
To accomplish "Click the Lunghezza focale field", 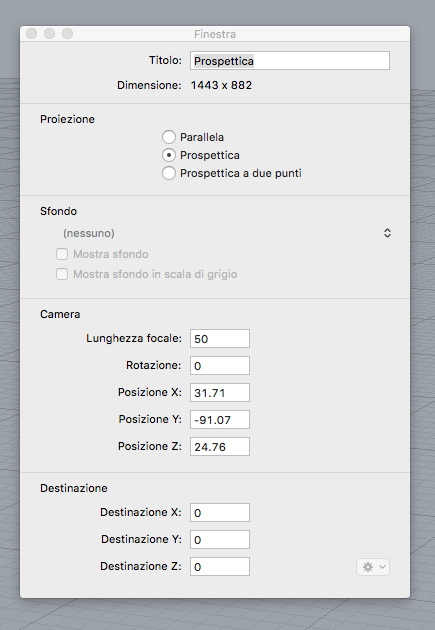I will 220,339.
